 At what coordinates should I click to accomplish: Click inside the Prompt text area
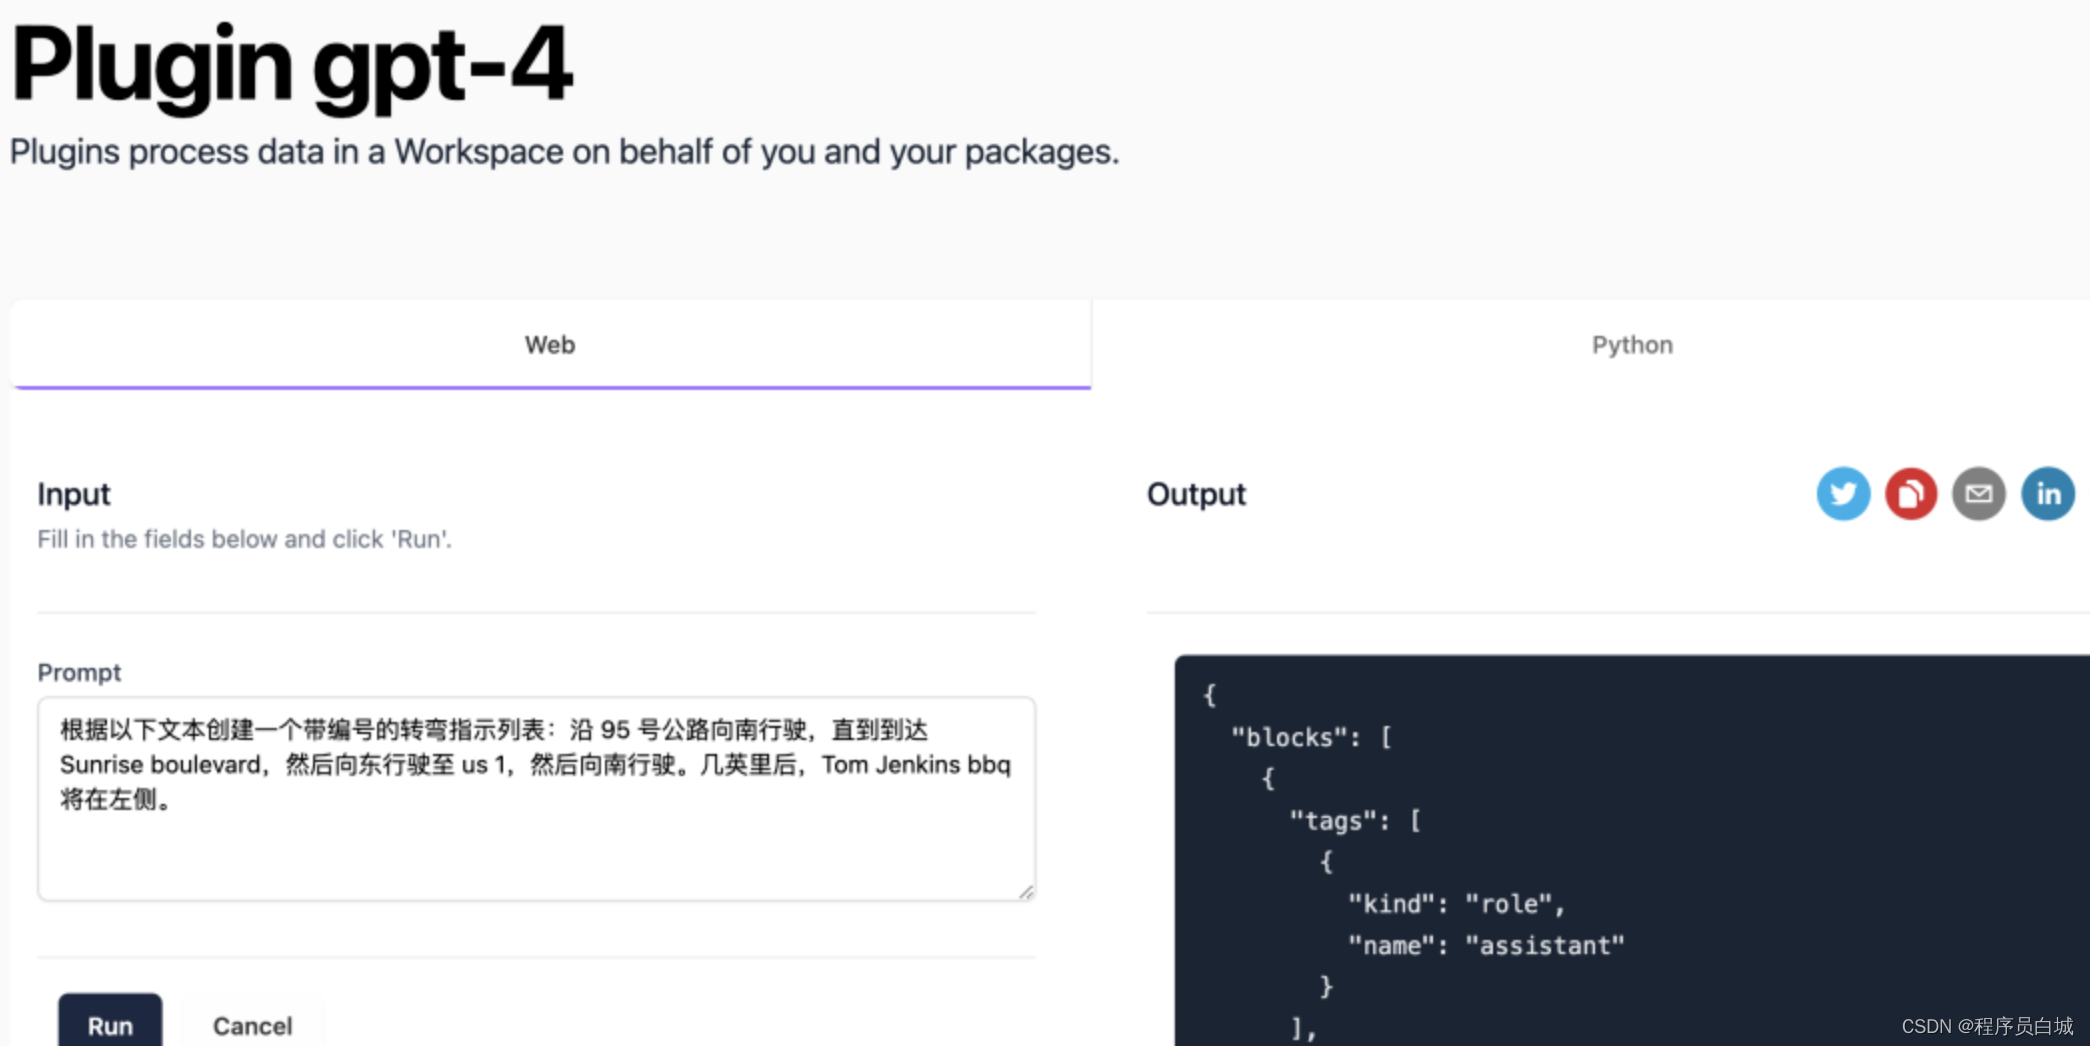pos(536,797)
